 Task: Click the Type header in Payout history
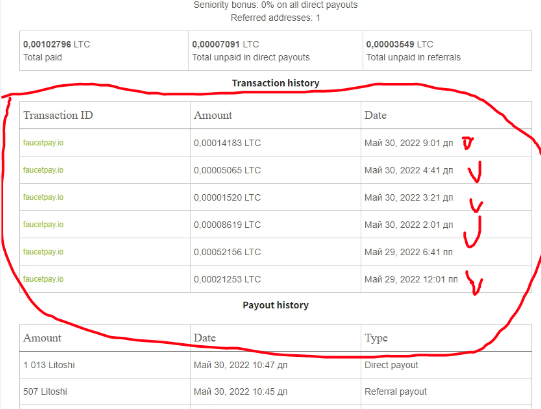pos(376,338)
